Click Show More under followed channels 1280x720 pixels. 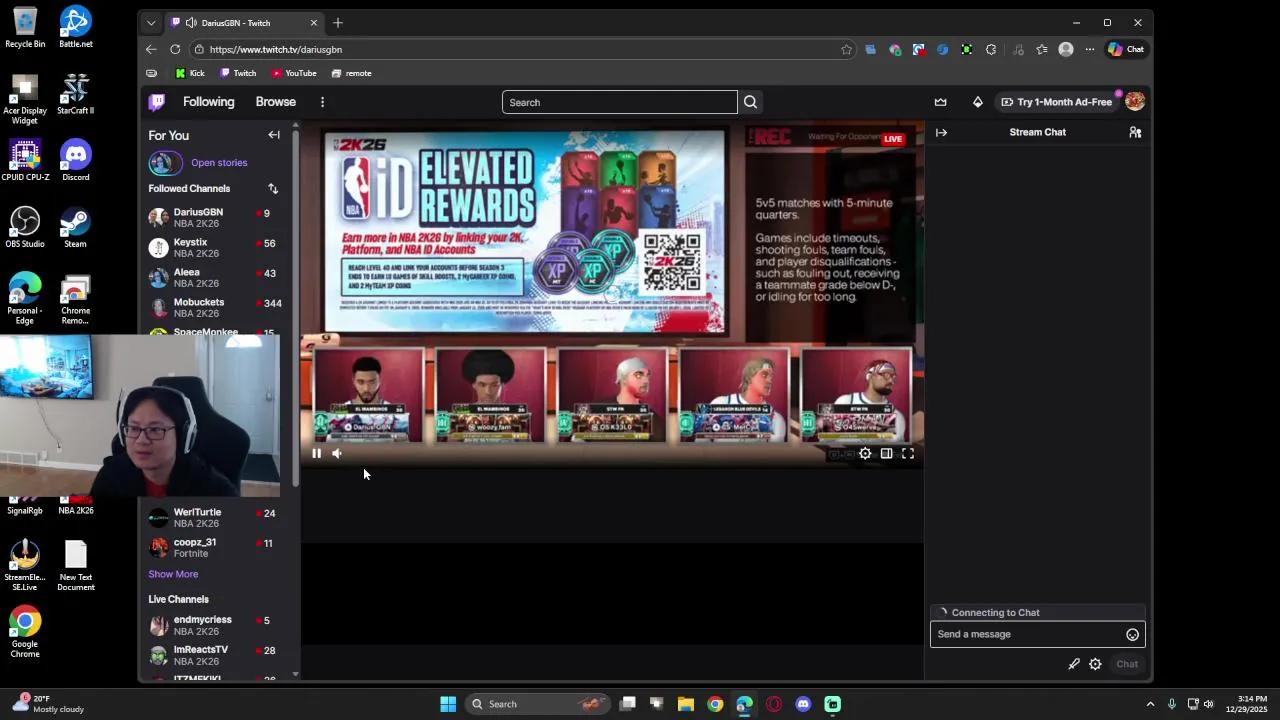pyautogui.click(x=173, y=574)
